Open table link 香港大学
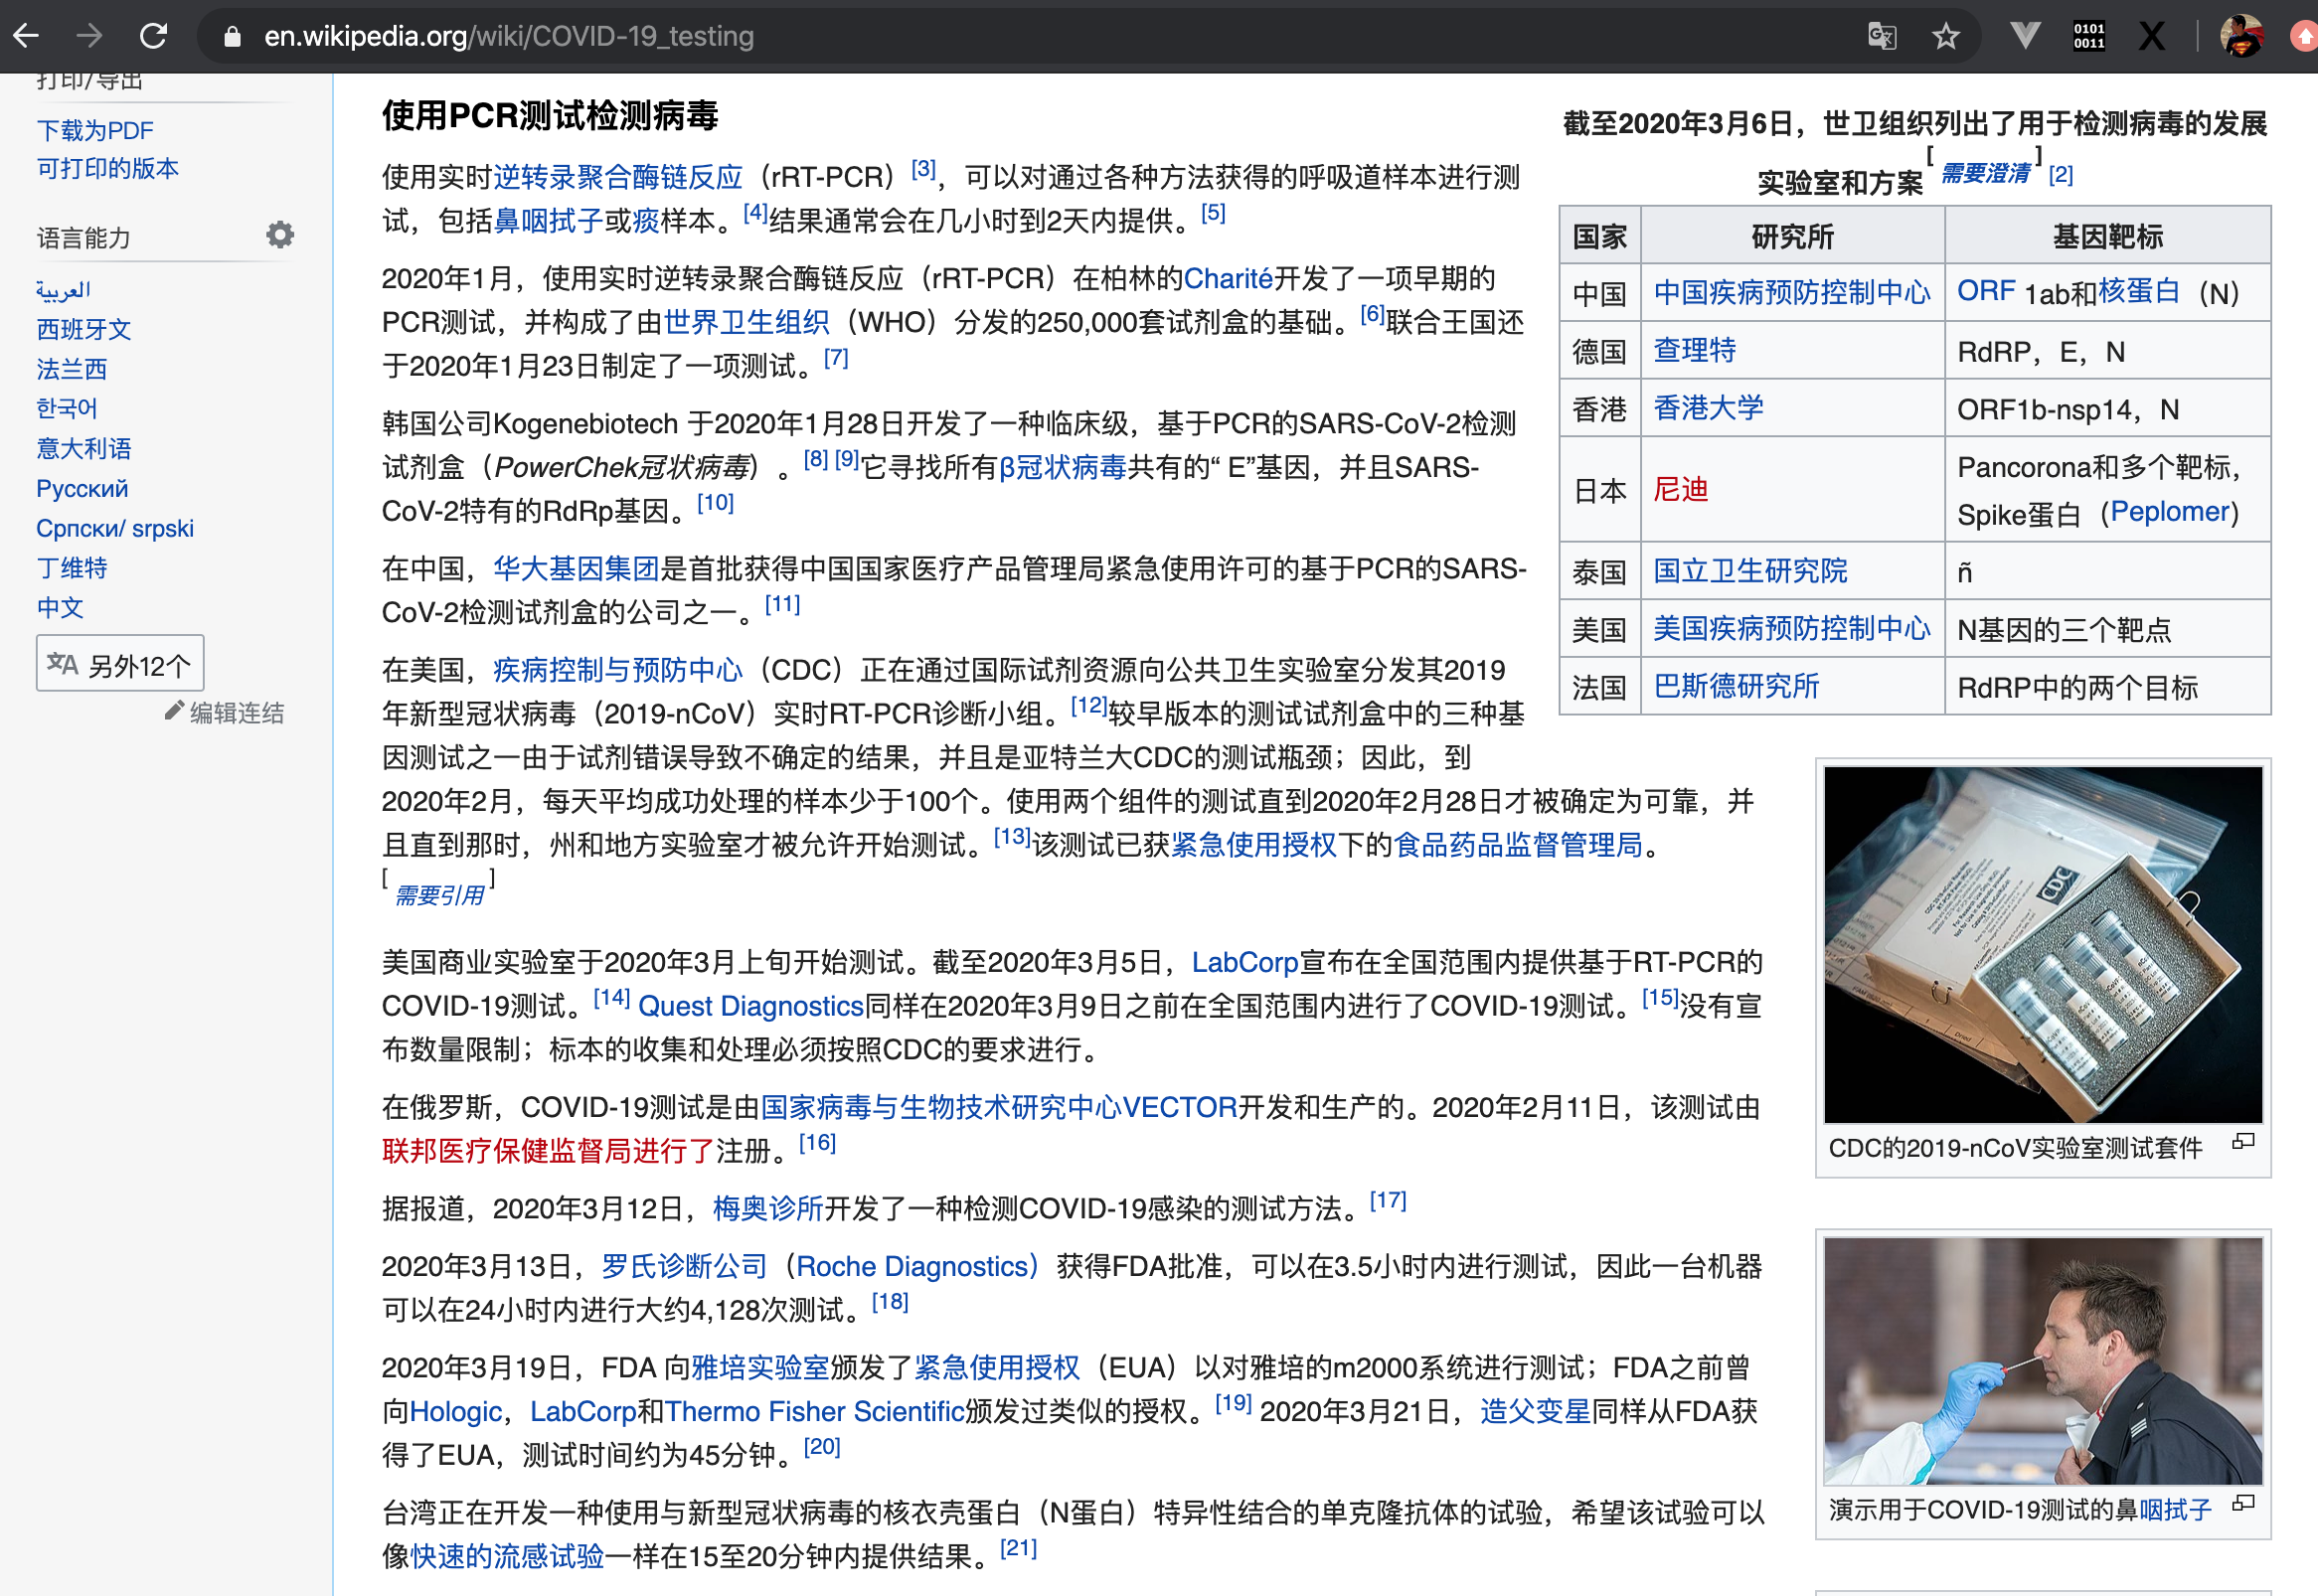The image size is (2318, 1596). coord(1709,409)
